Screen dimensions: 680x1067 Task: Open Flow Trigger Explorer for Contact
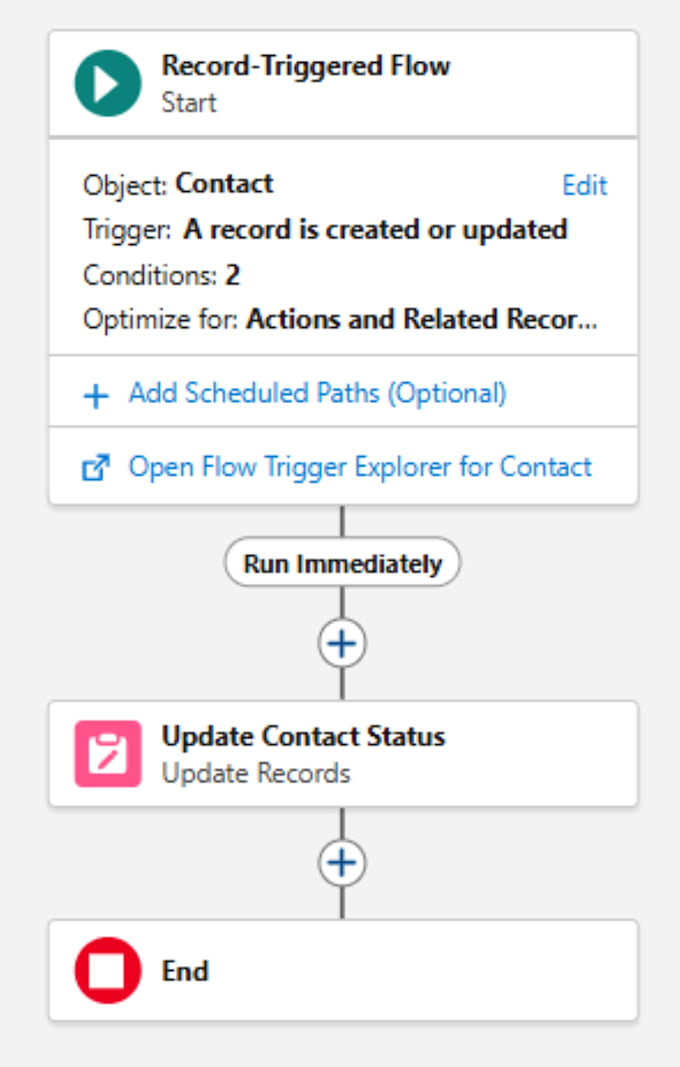[360, 467]
